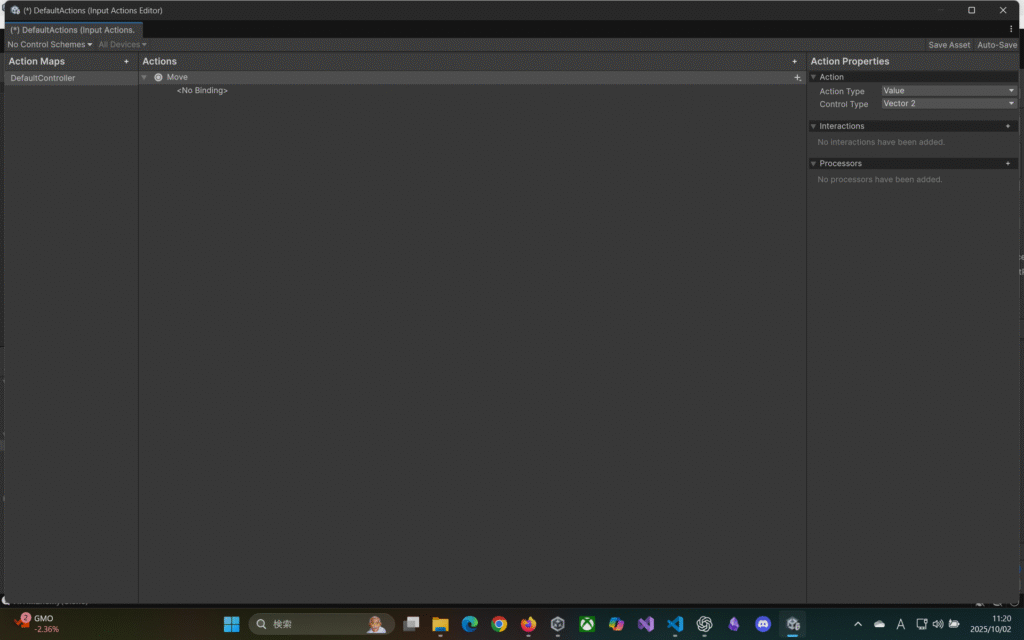The image size is (1024, 640).
Task: Add a new action in Actions panel
Action: pyautogui.click(x=795, y=62)
